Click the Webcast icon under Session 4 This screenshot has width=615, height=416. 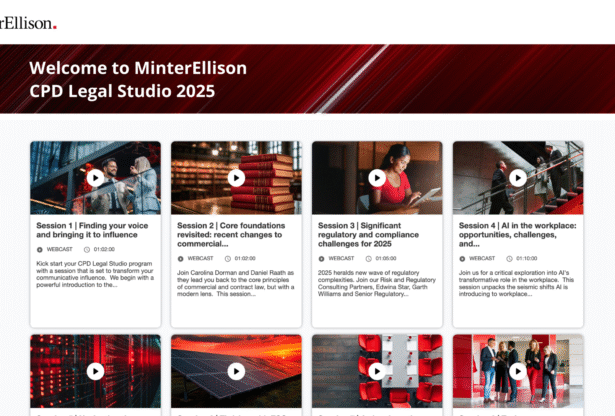463,258
